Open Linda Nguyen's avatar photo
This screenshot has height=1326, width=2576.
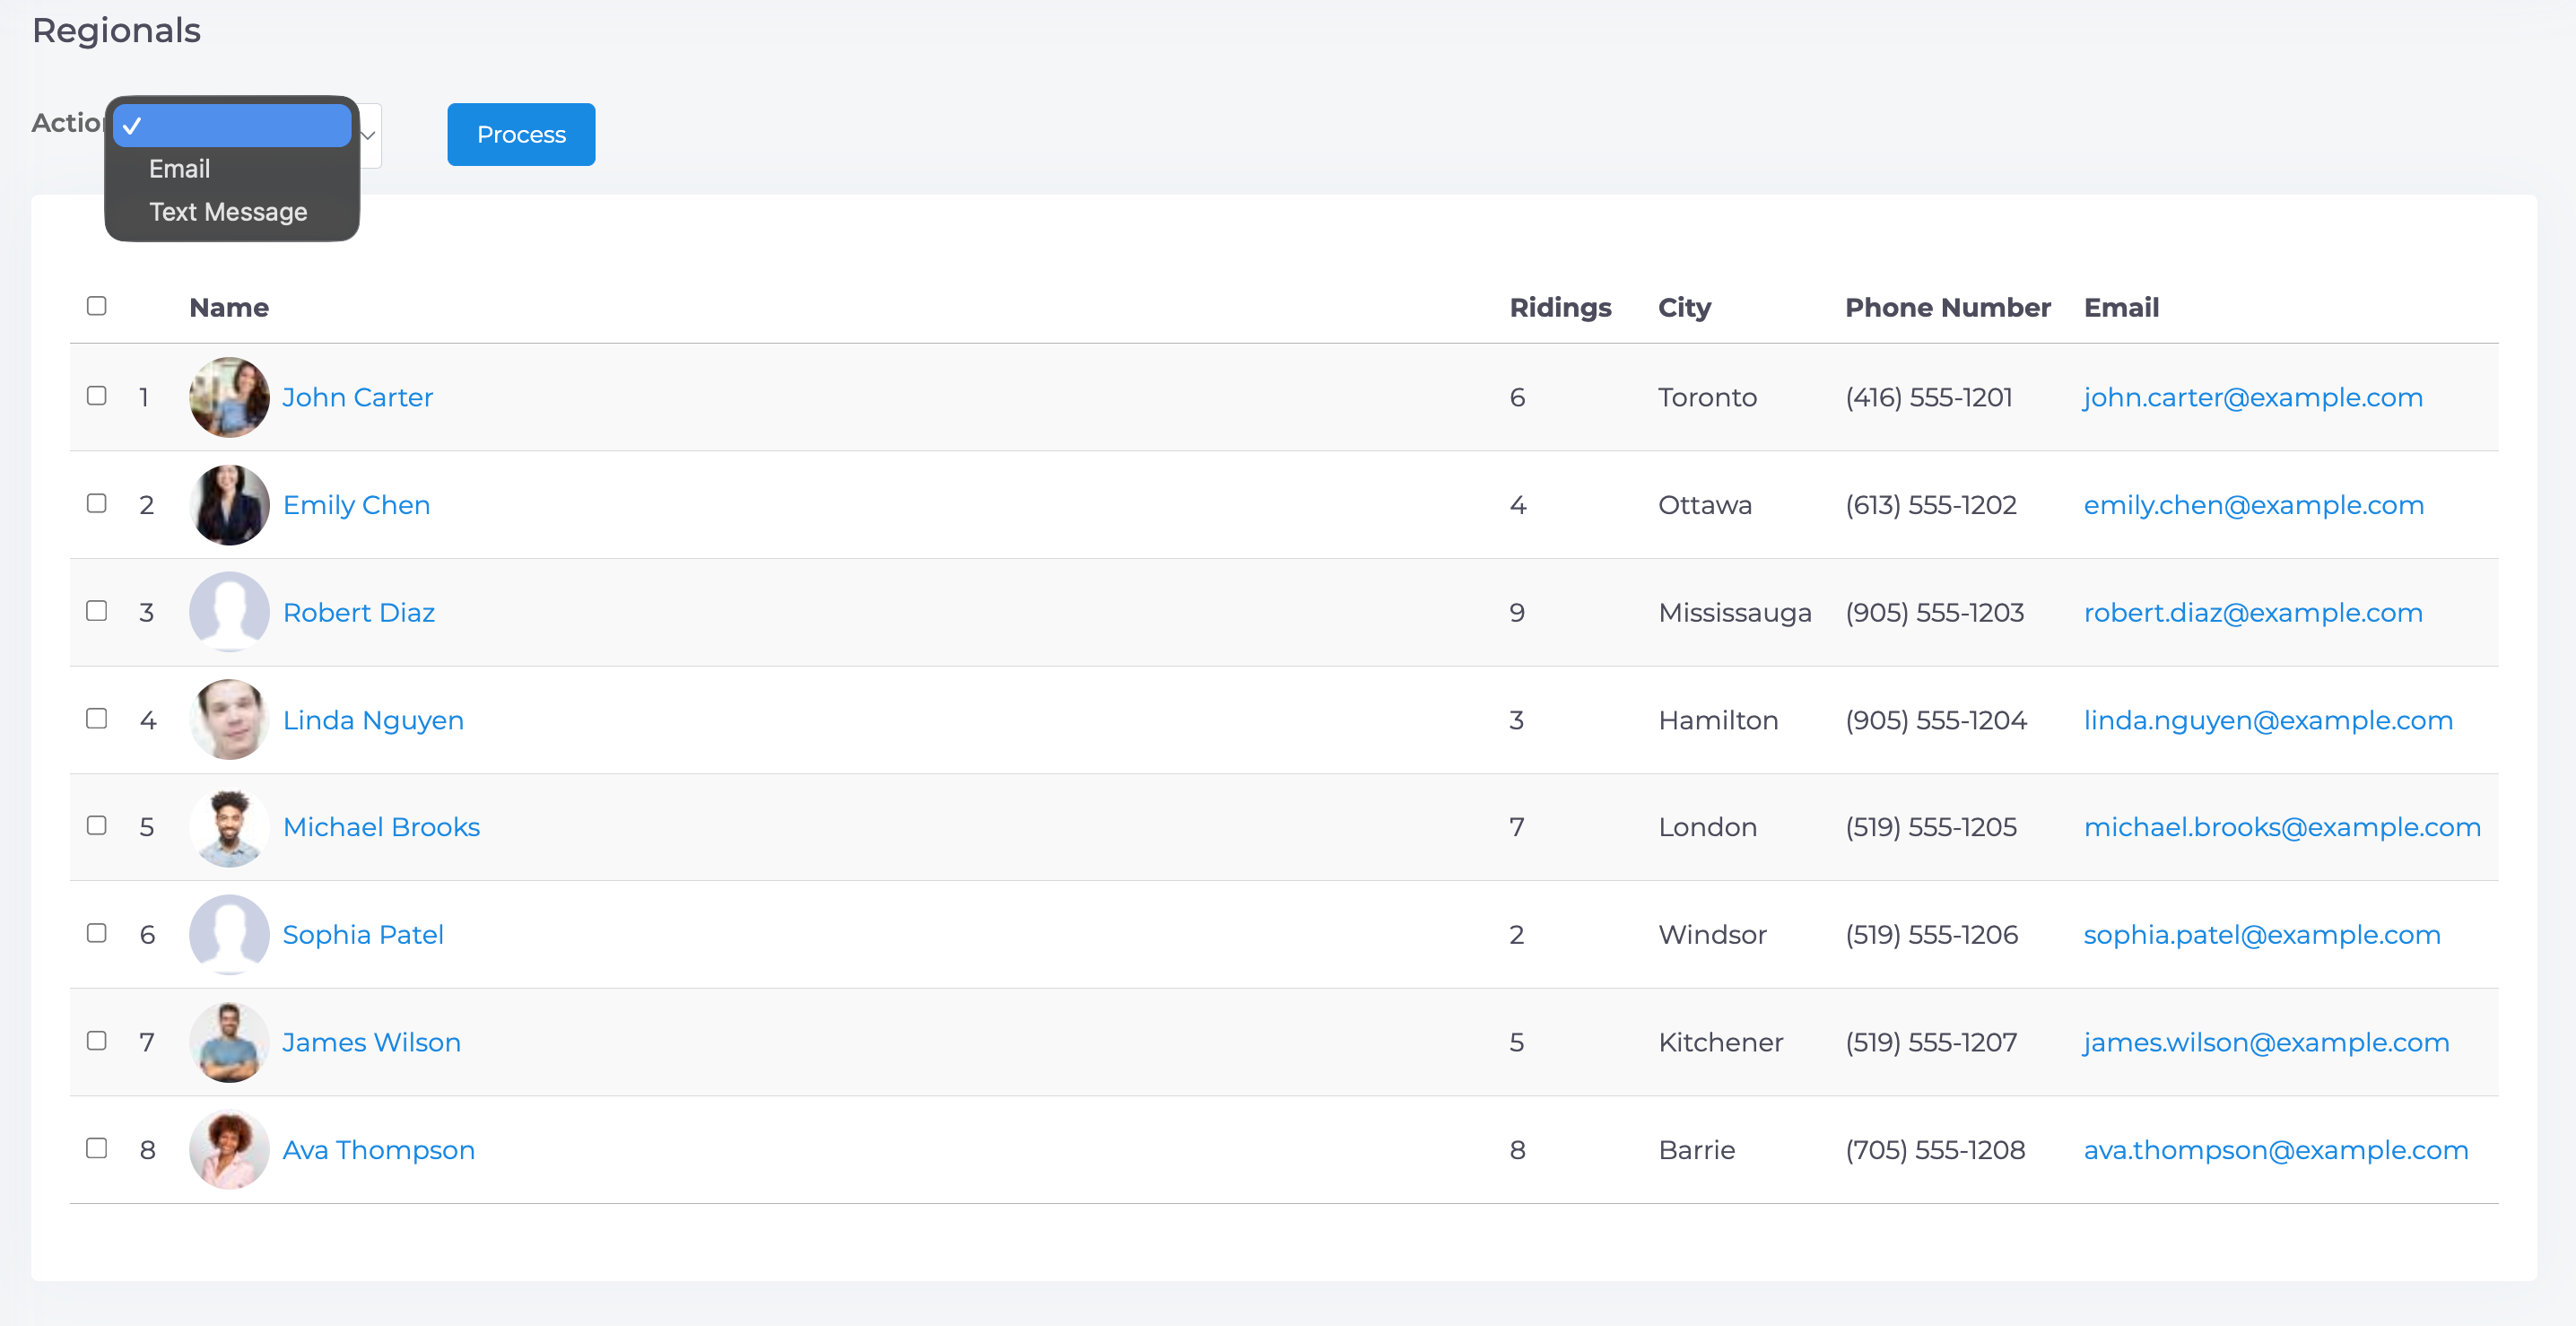(x=229, y=720)
